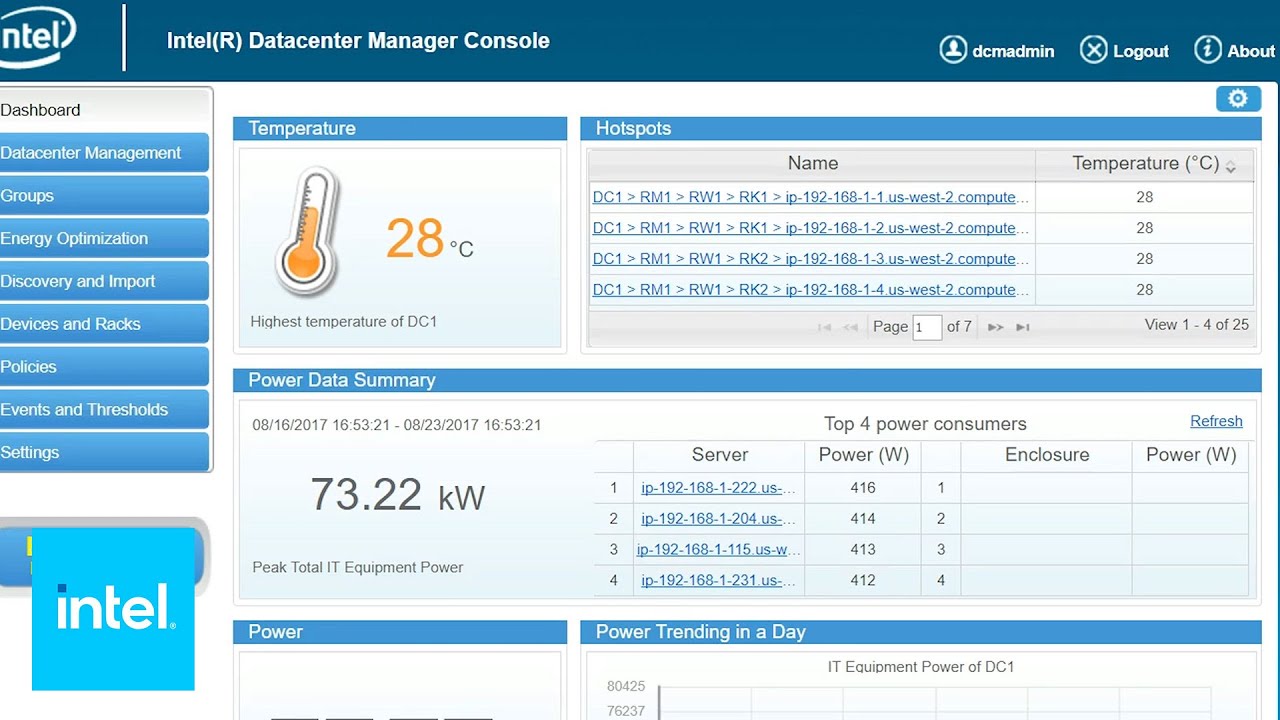Go to previous page of Hotspots
Image resolution: width=1280 pixels, height=720 pixels.
point(851,327)
